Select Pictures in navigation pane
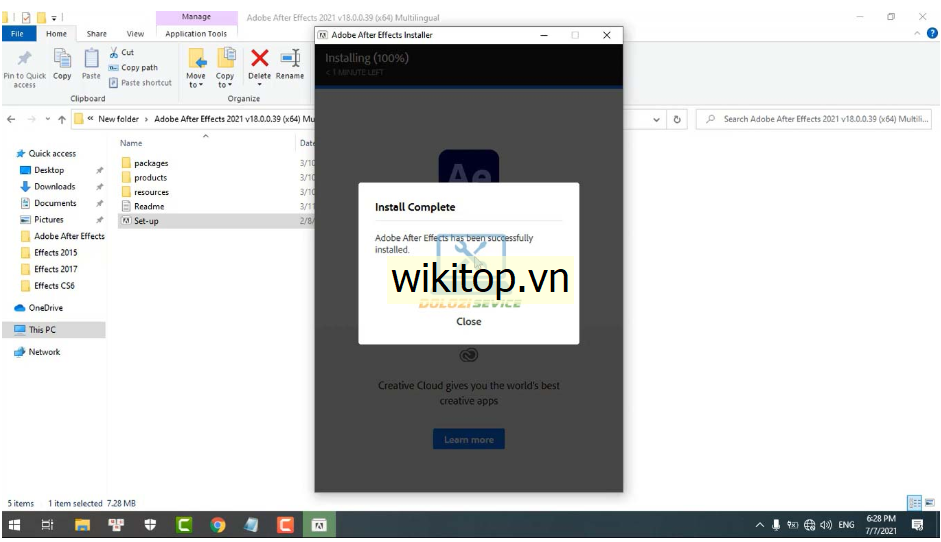The image size is (941, 542). point(48,219)
